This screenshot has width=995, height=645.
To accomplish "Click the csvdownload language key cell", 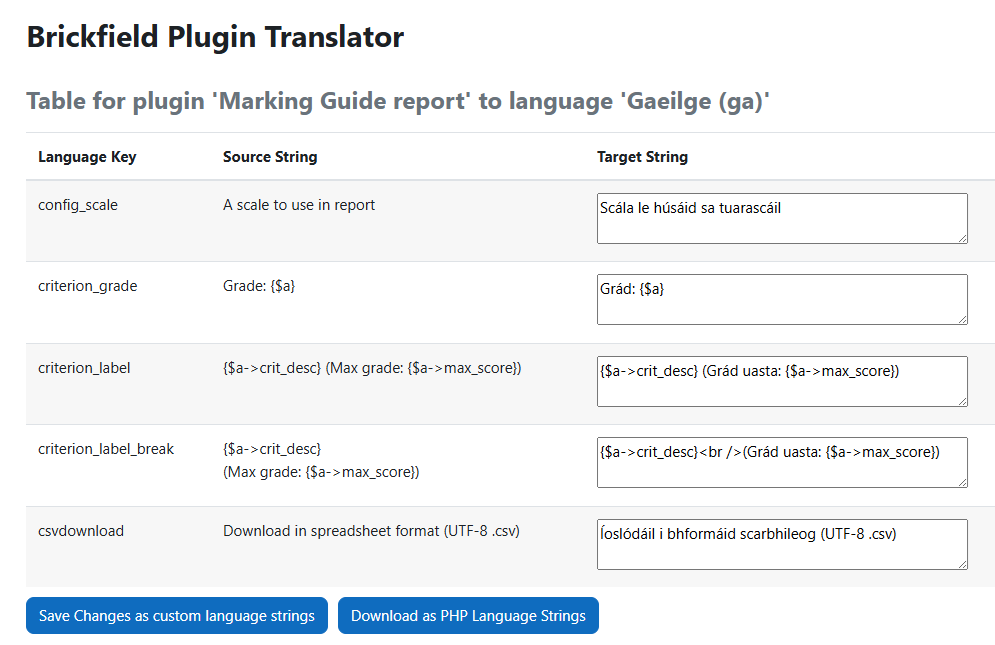I will click(81, 531).
